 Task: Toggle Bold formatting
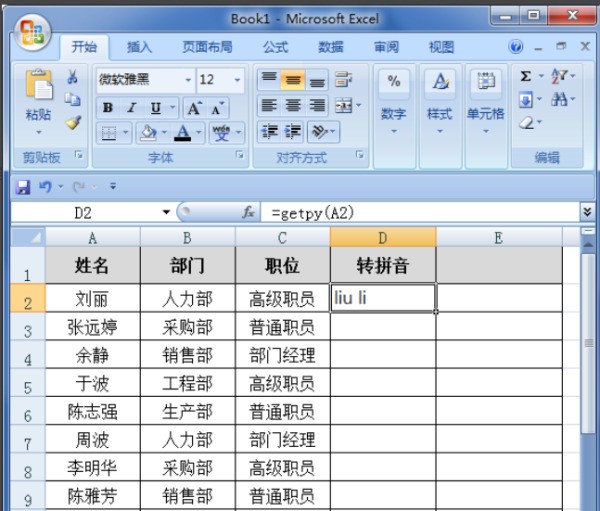(107, 107)
